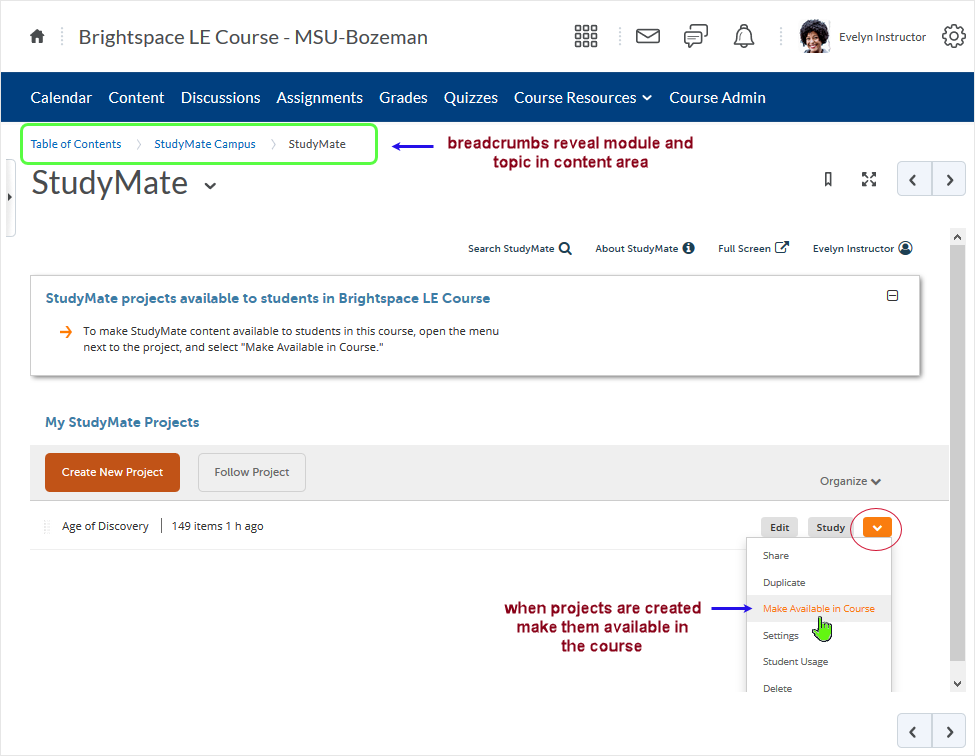This screenshot has width=975, height=756.
Task: Open Content in navbar
Action: point(136,98)
